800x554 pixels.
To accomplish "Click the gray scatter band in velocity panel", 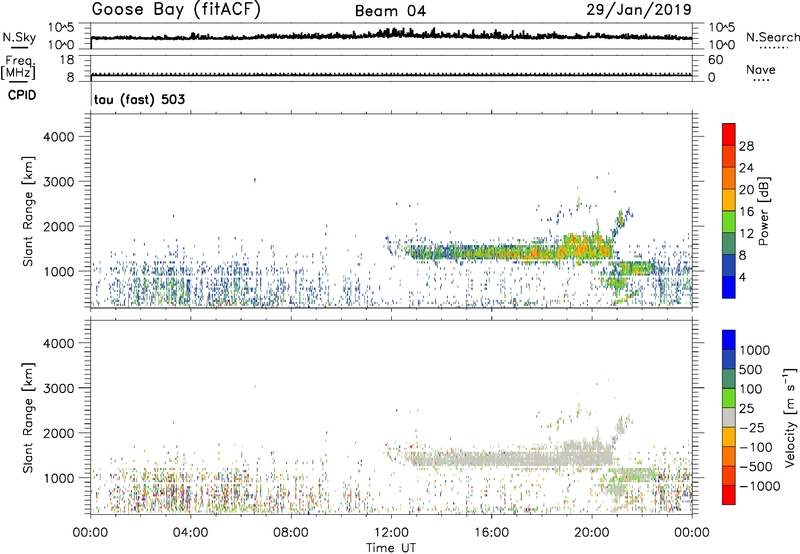I will click(510, 459).
